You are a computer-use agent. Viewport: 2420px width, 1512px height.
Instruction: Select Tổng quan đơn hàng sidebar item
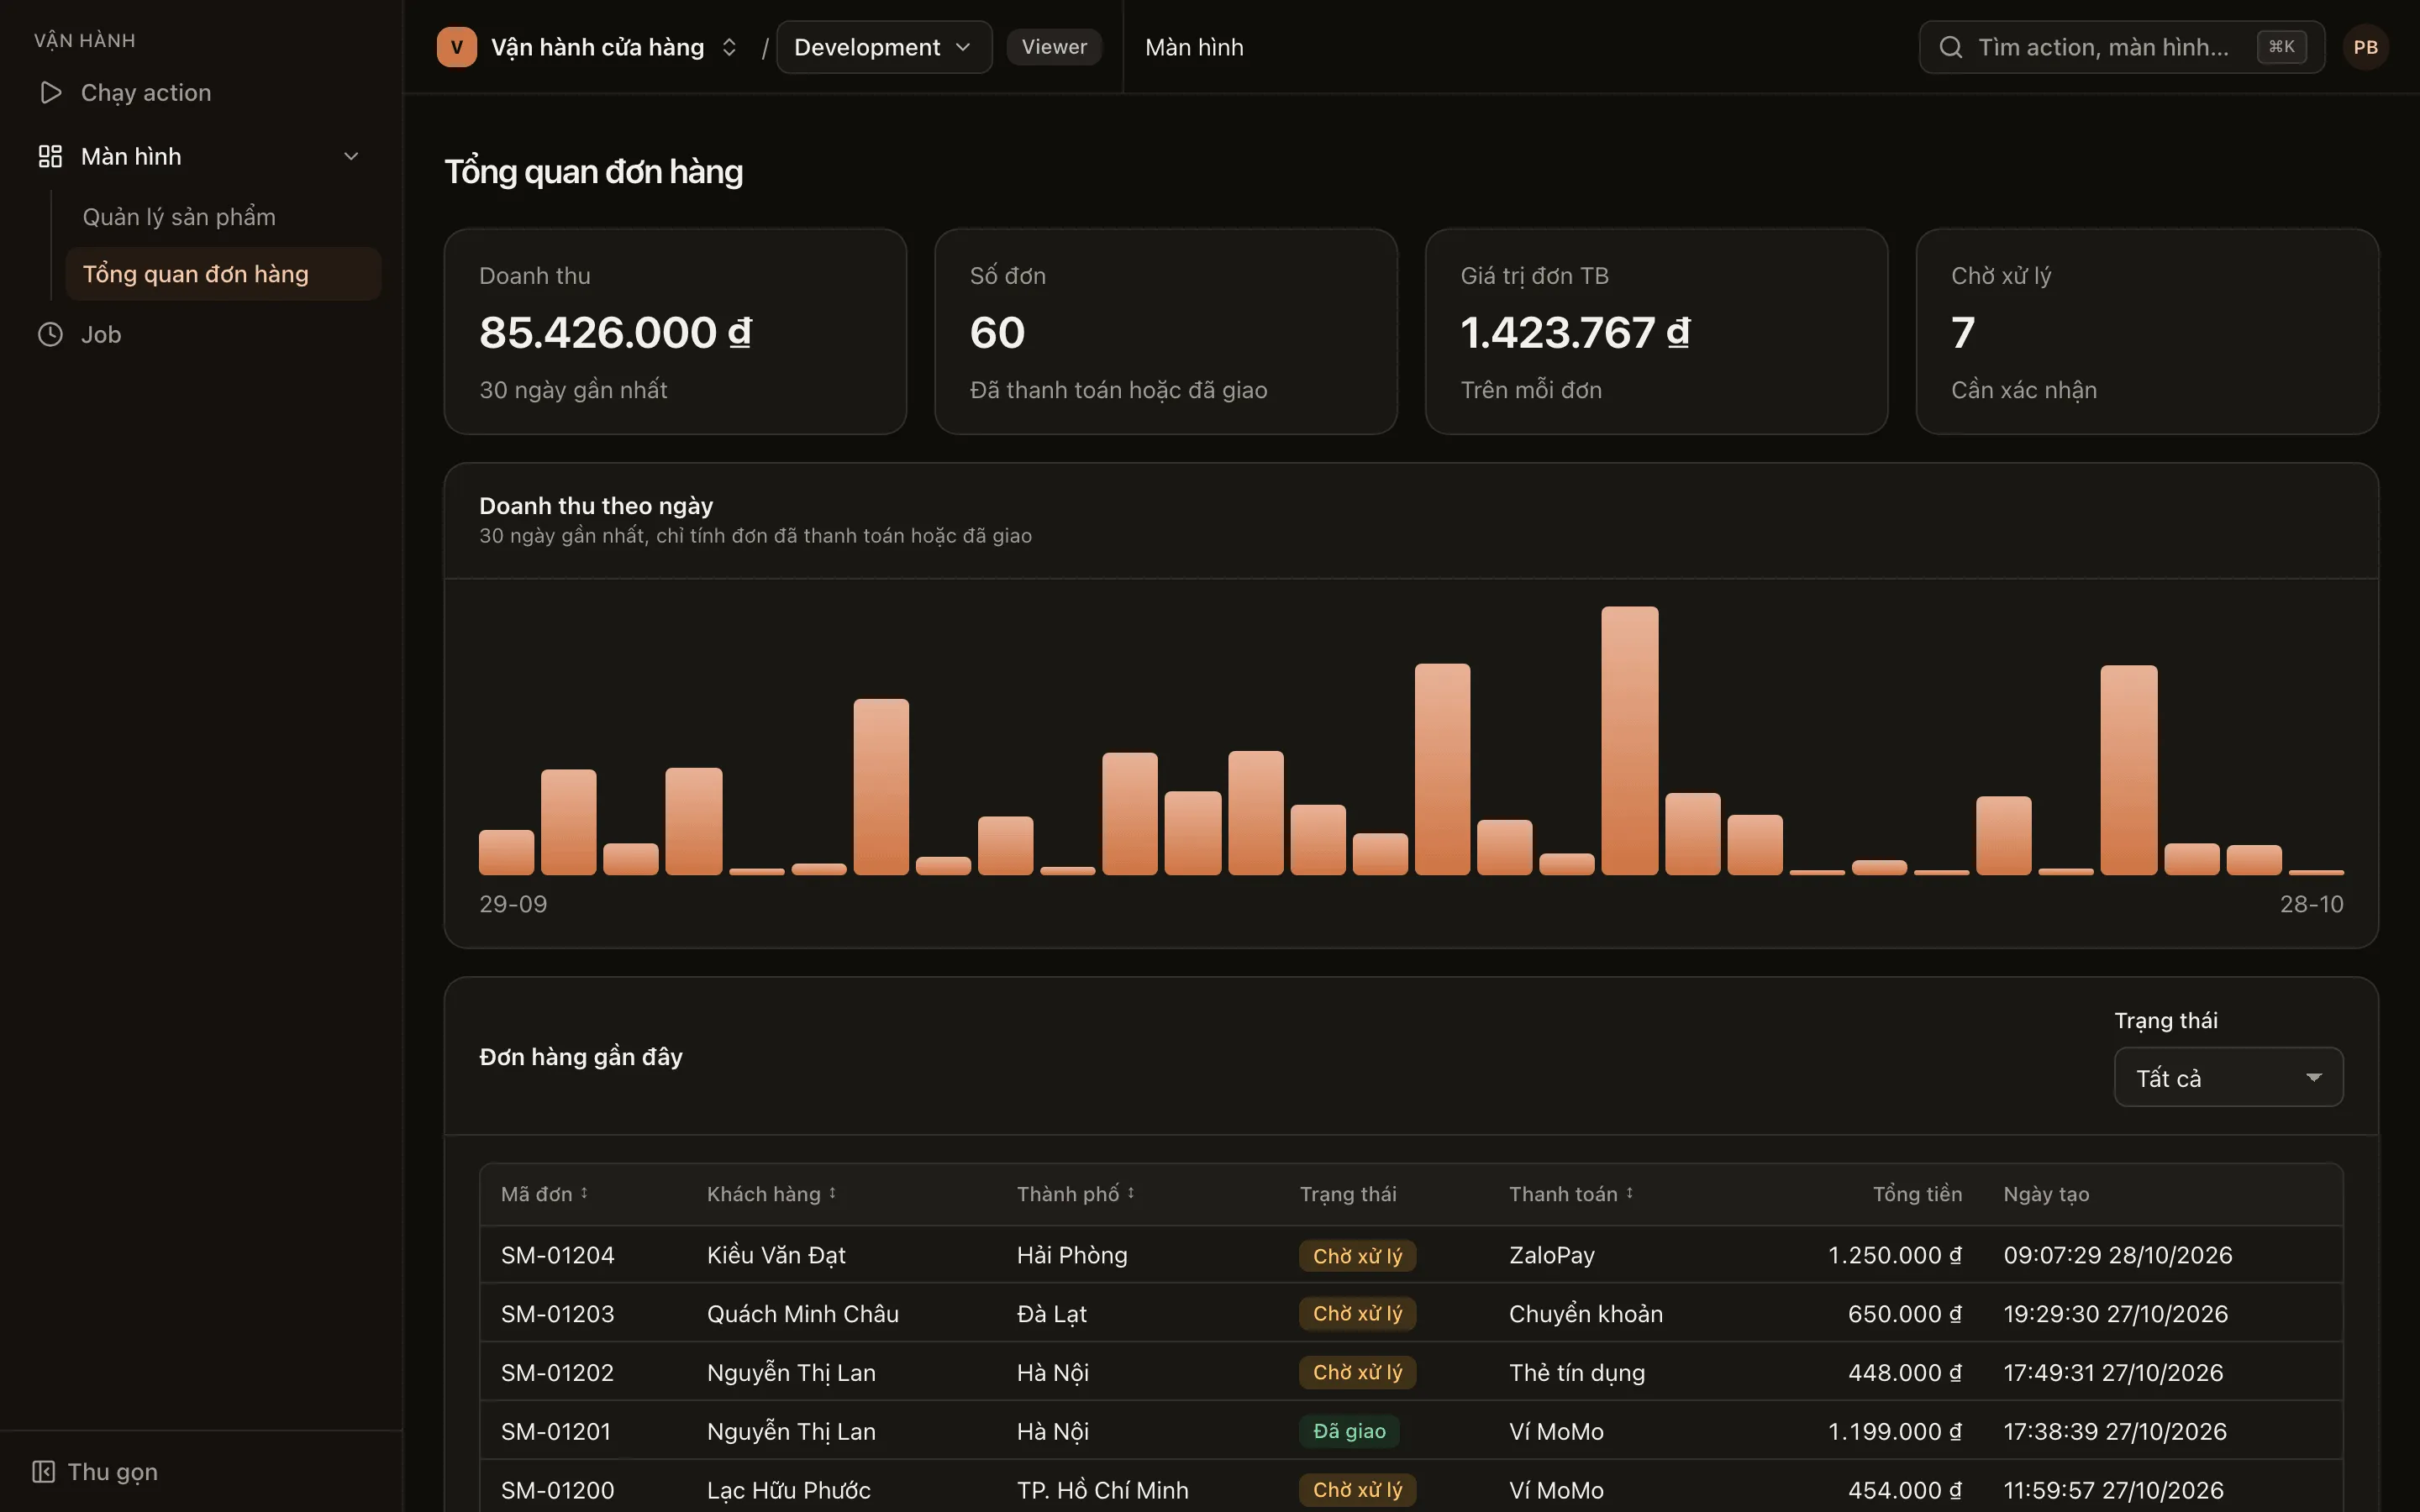pyautogui.click(x=223, y=274)
